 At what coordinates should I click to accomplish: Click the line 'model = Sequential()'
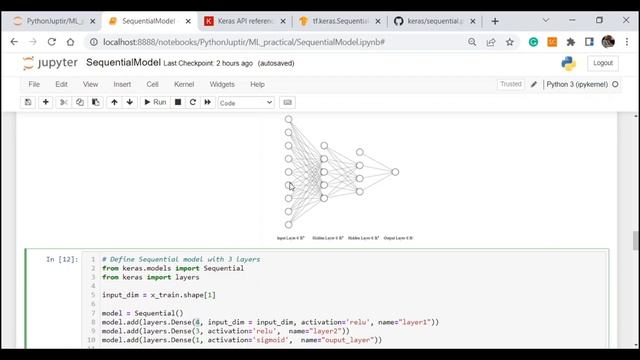(142, 313)
